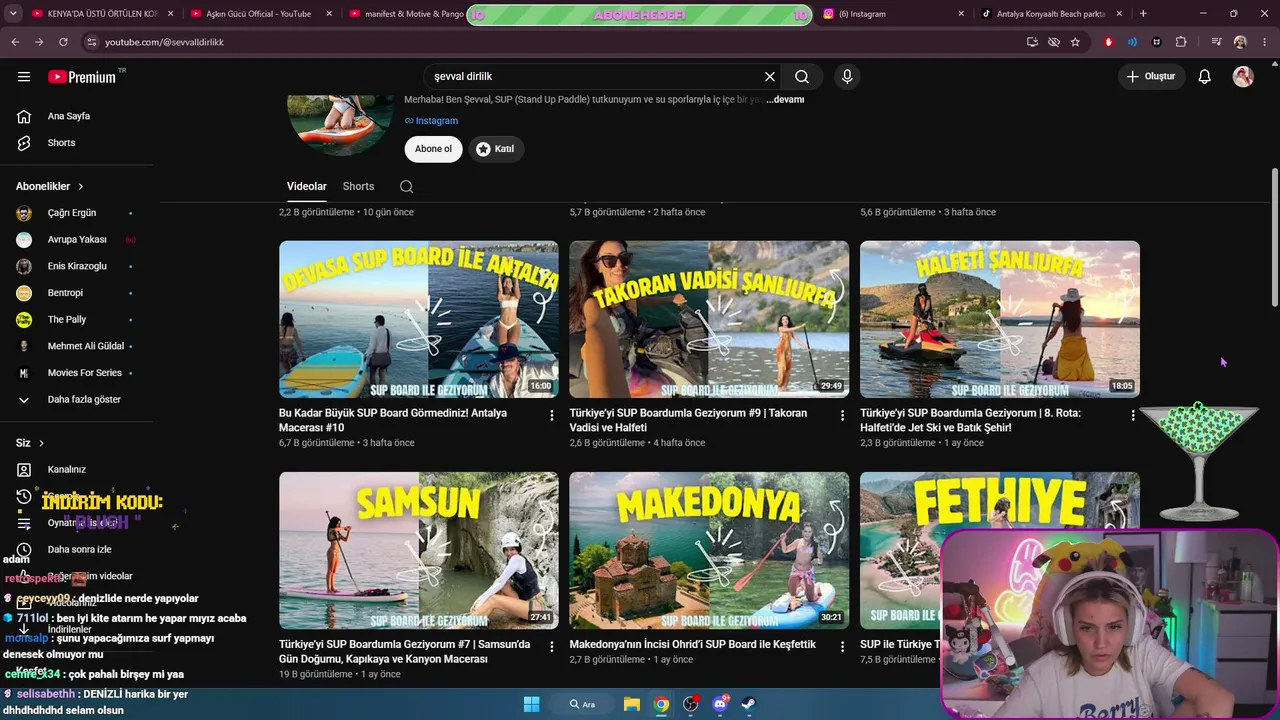The height and width of the screenshot is (720, 1280).
Task: Open the Halfeti Şanlıurfa video thumbnail
Action: (1000, 319)
